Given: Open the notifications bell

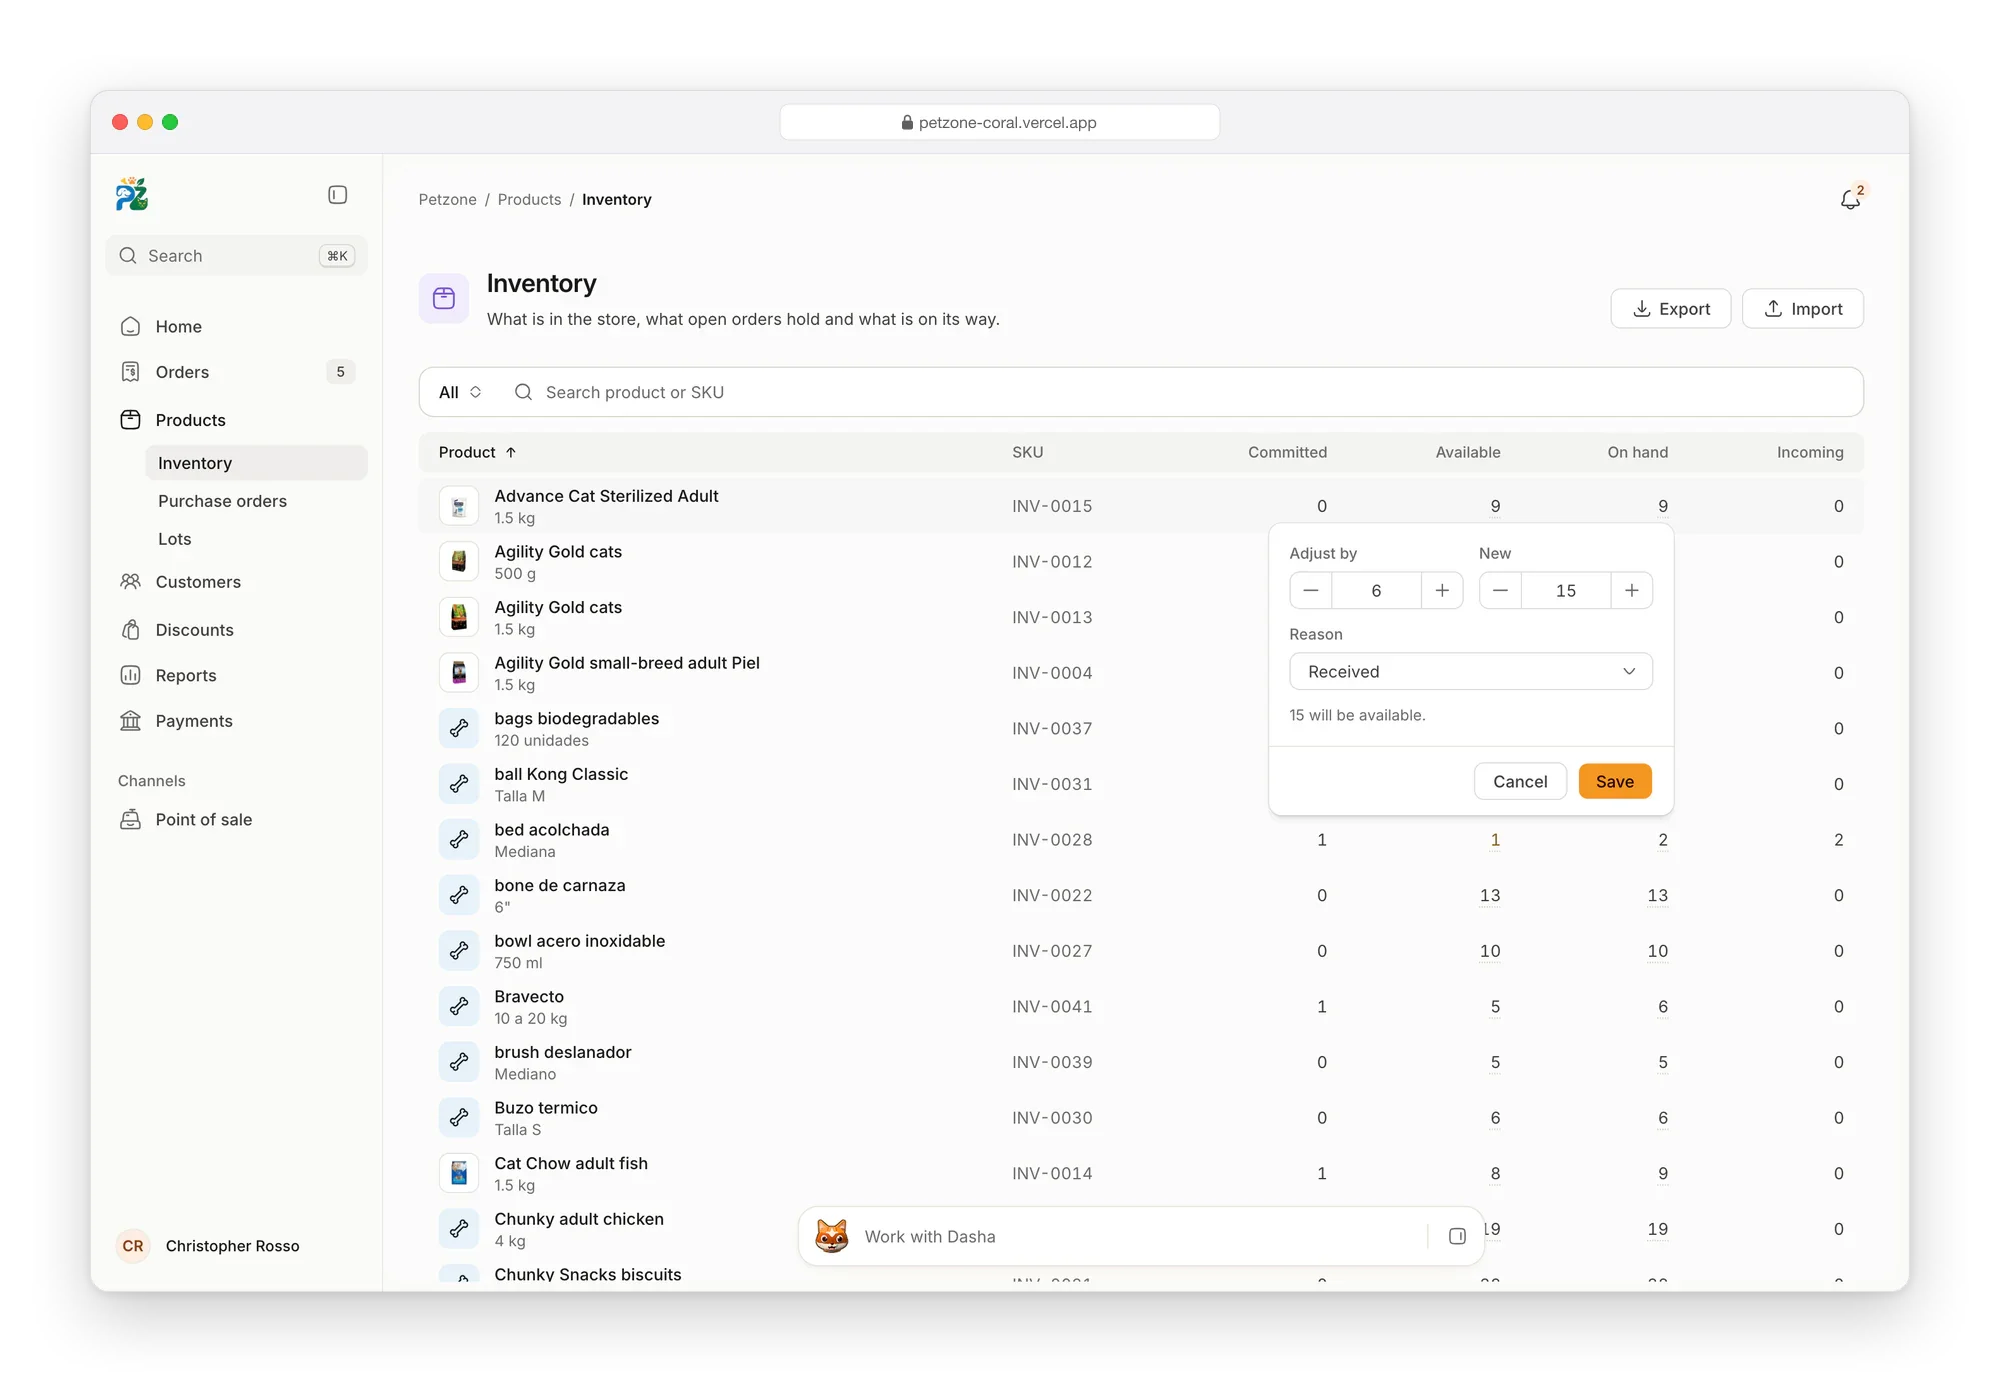Looking at the screenshot, I should coord(1850,200).
